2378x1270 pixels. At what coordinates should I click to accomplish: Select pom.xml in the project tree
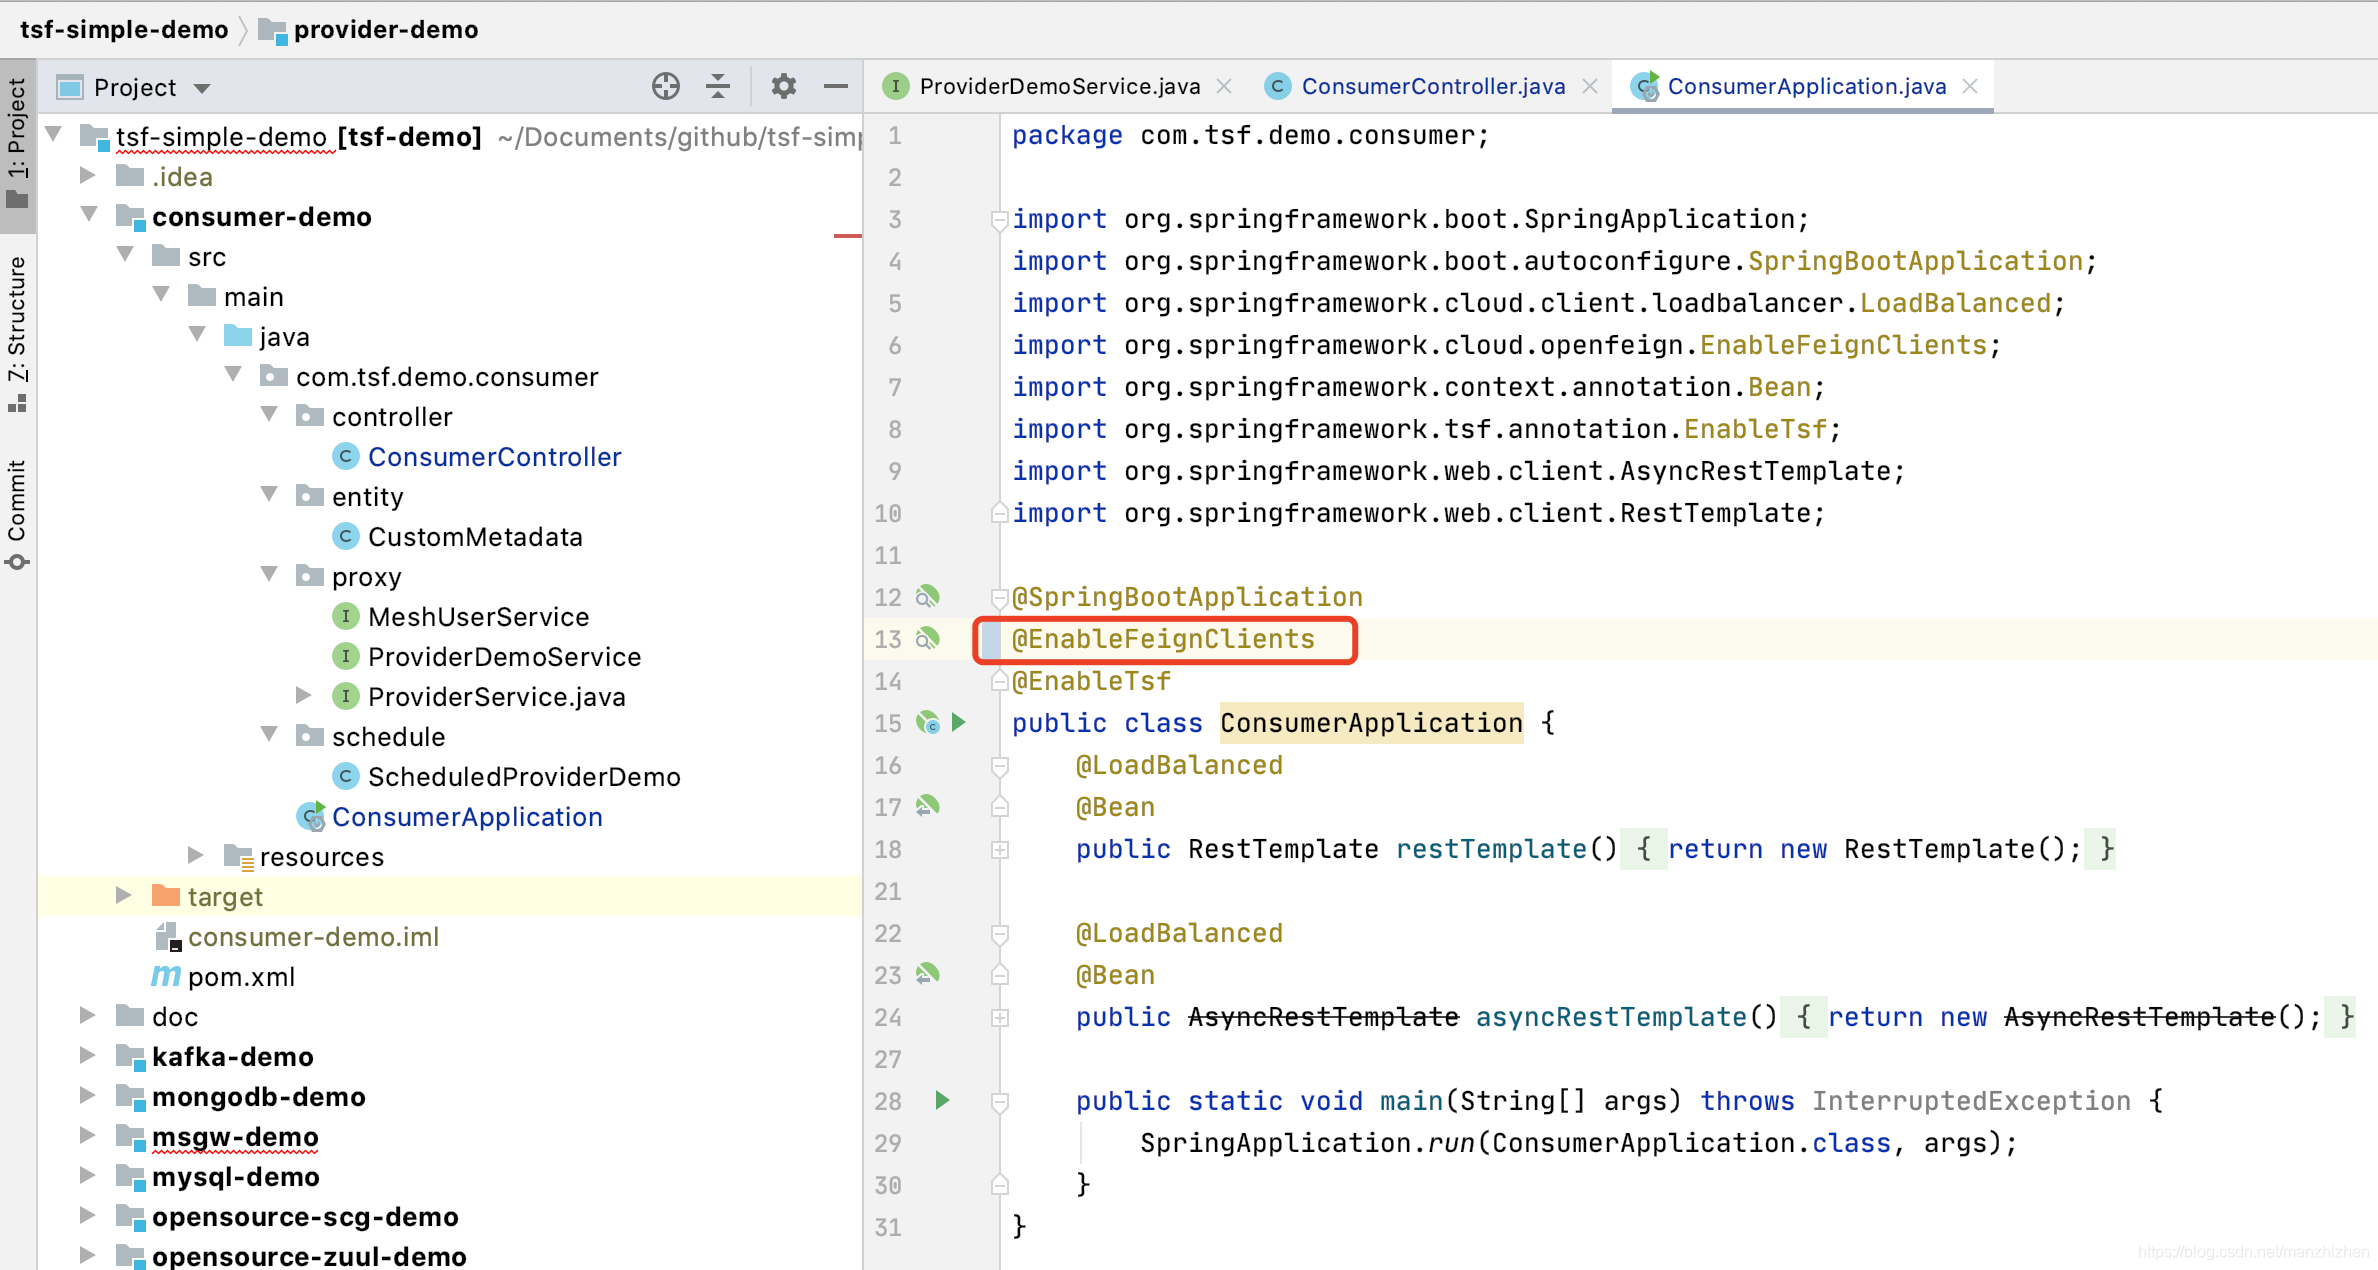pyautogui.click(x=241, y=977)
